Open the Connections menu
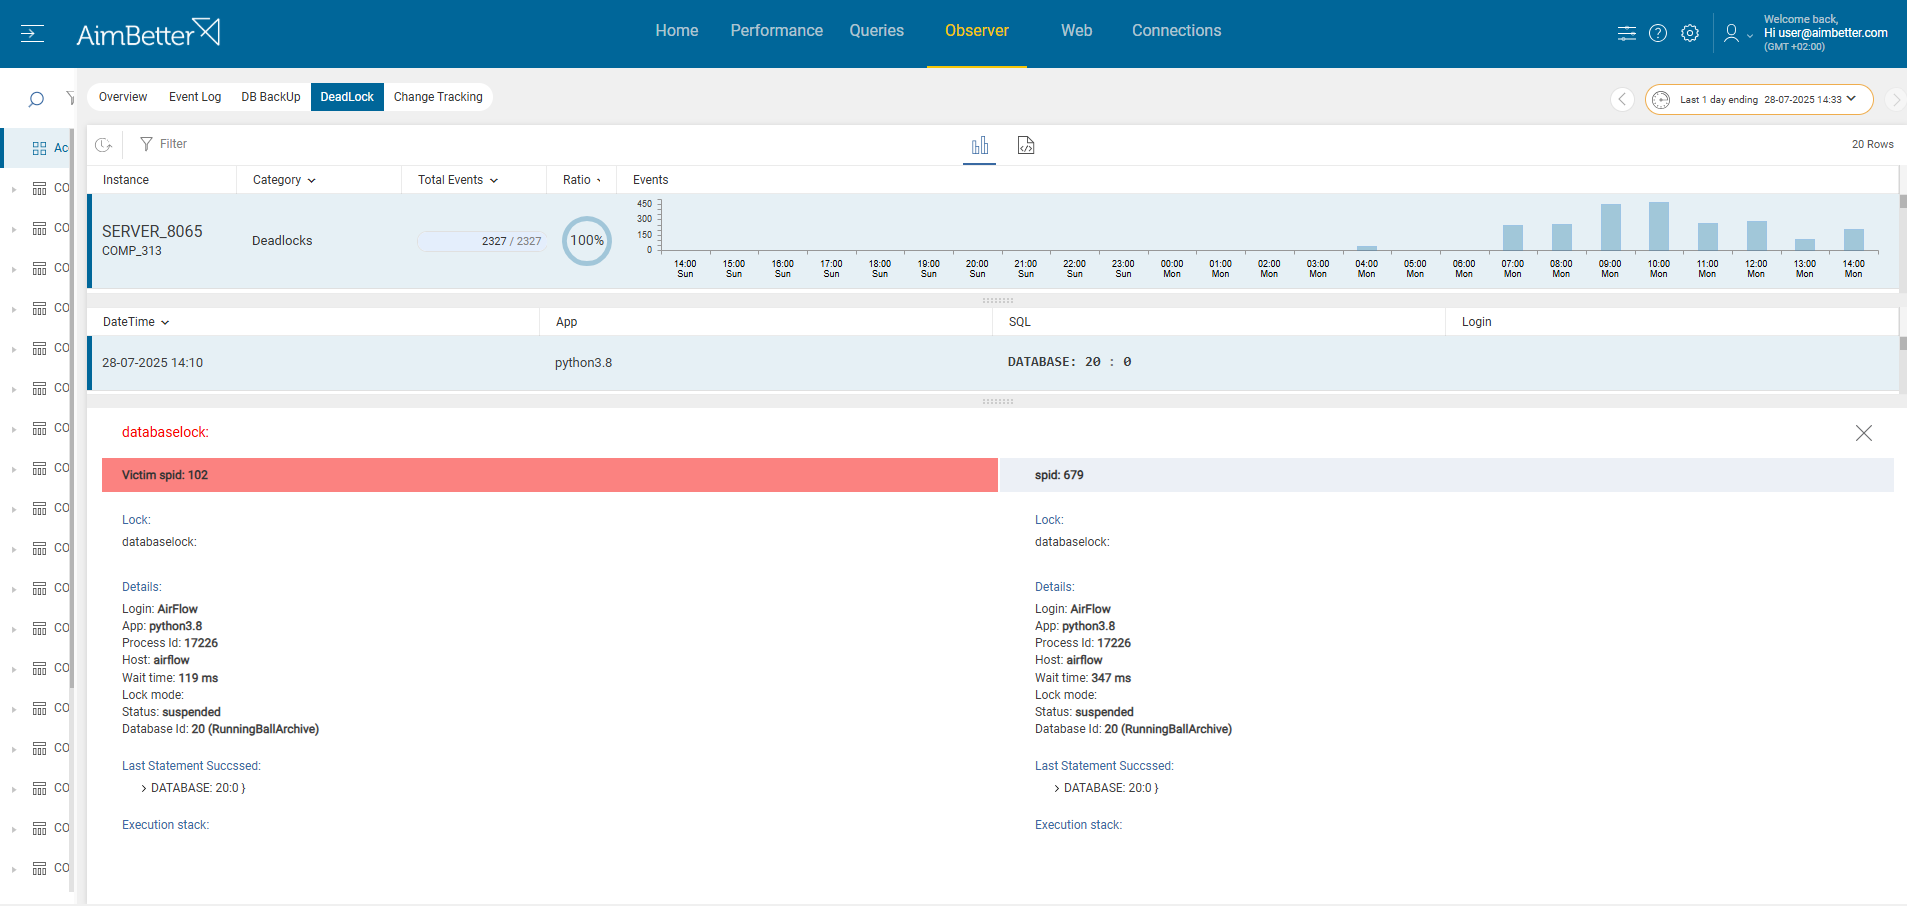The image size is (1907, 906). [x=1177, y=31]
